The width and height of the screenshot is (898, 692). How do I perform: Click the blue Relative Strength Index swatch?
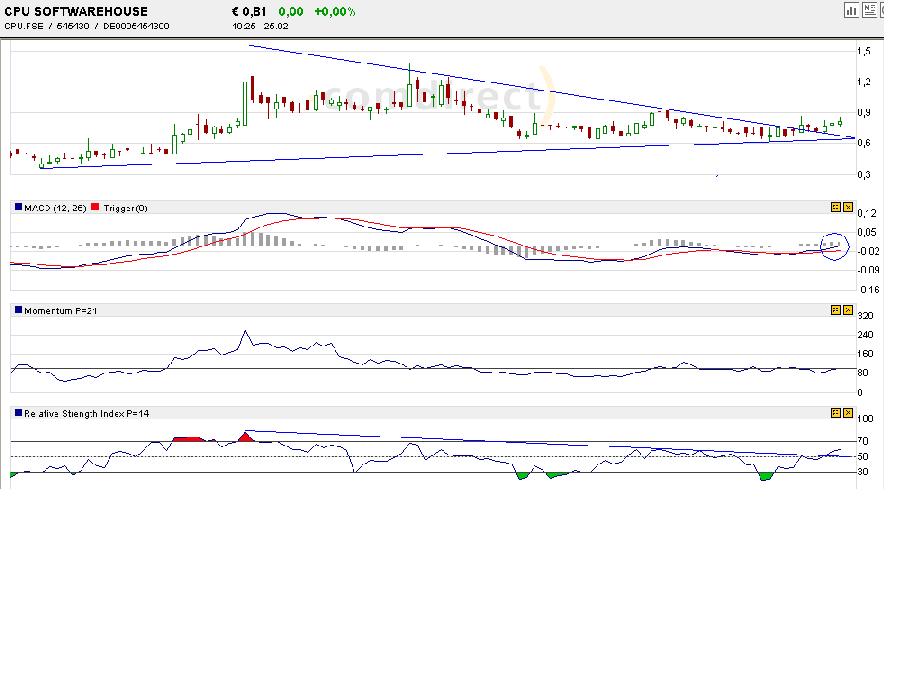click(x=18, y=412)
